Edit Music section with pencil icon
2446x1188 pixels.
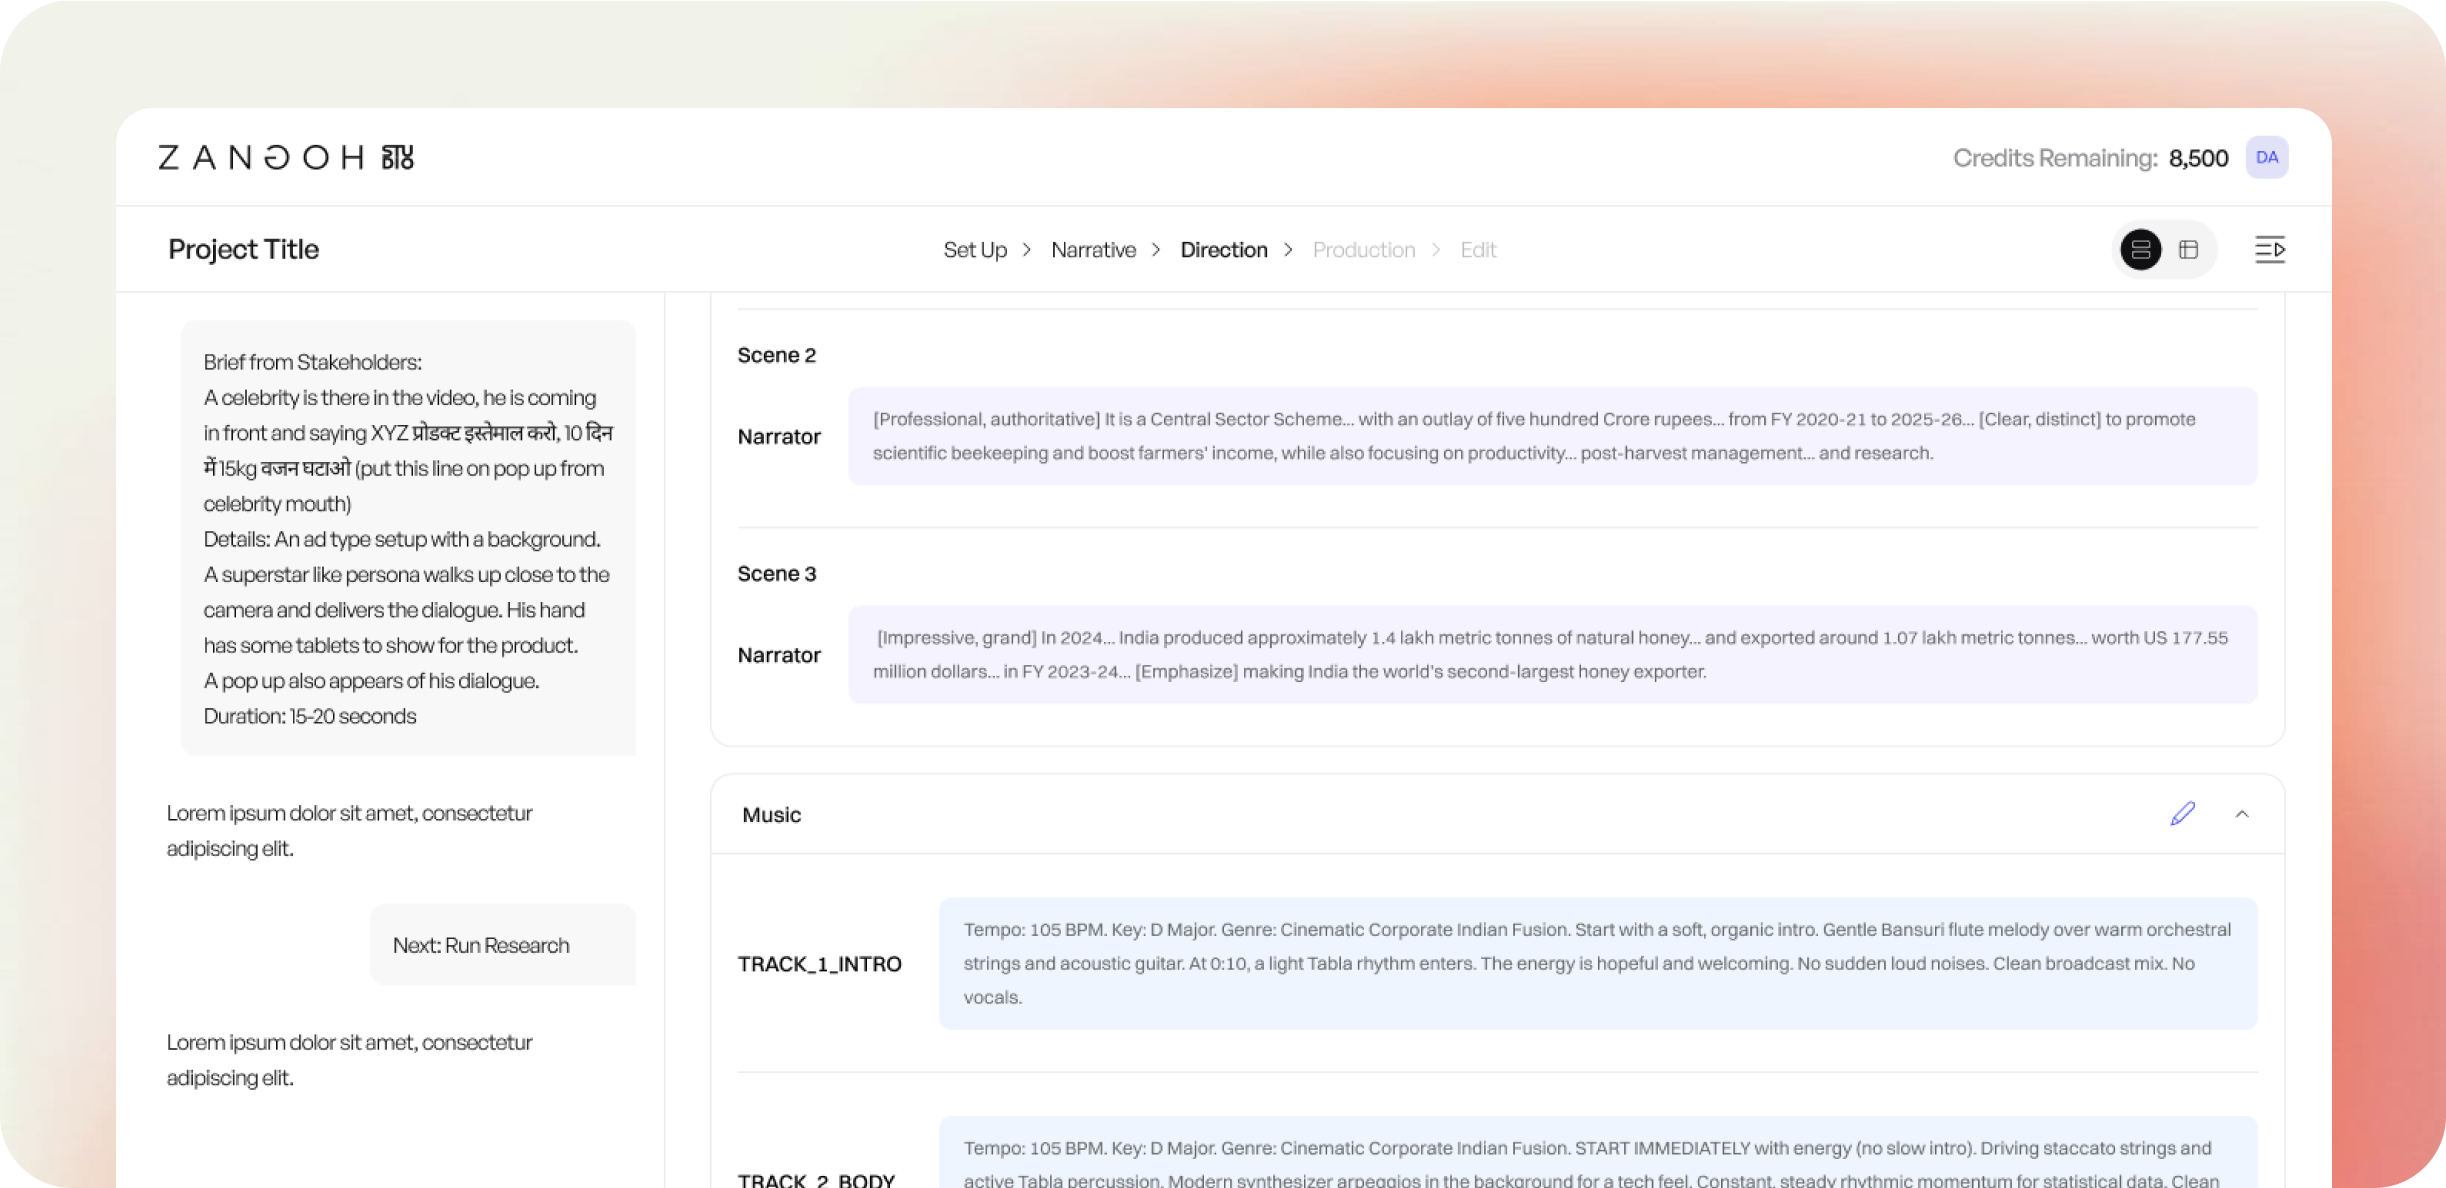pyautogui.click(x=2182, y=814)
